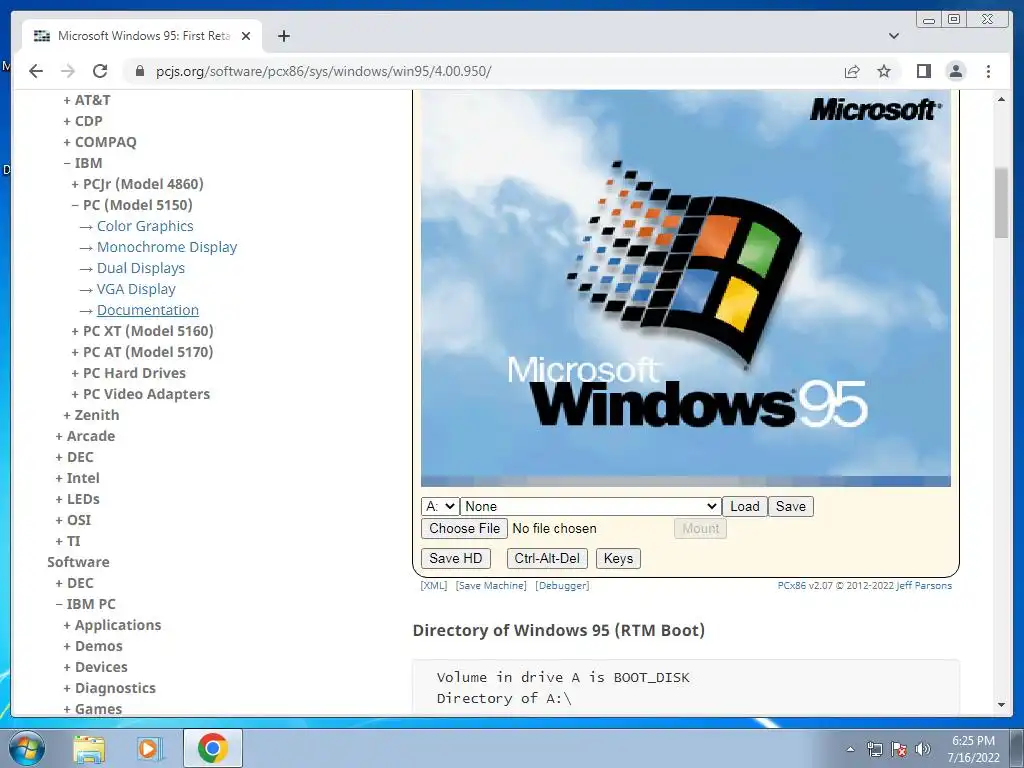Close the Microsoft Windows 95 tab
Screen dimensions: 1024x768
click(246, 36)
